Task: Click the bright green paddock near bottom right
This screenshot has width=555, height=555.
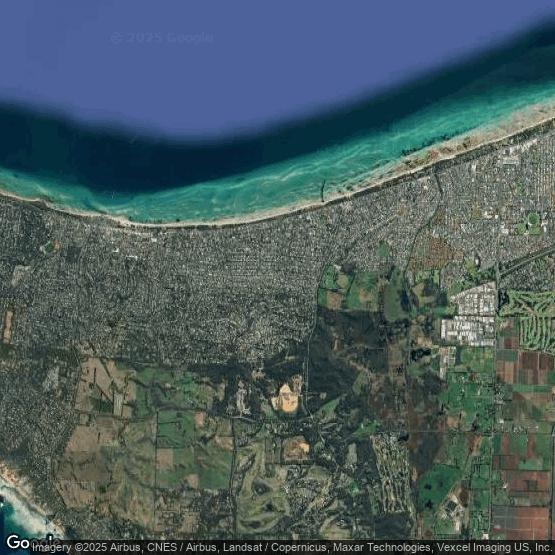Action: tap(439, 484)
